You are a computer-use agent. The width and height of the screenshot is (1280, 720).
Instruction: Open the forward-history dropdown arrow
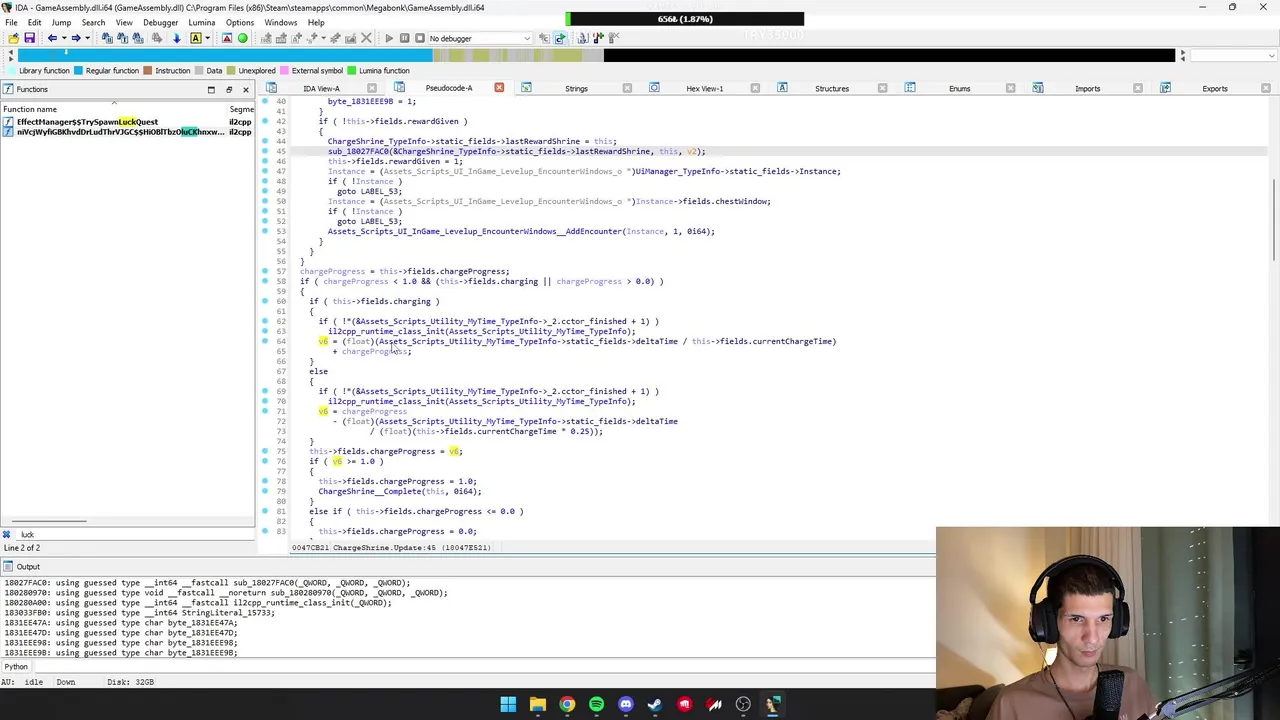(86, 38)
